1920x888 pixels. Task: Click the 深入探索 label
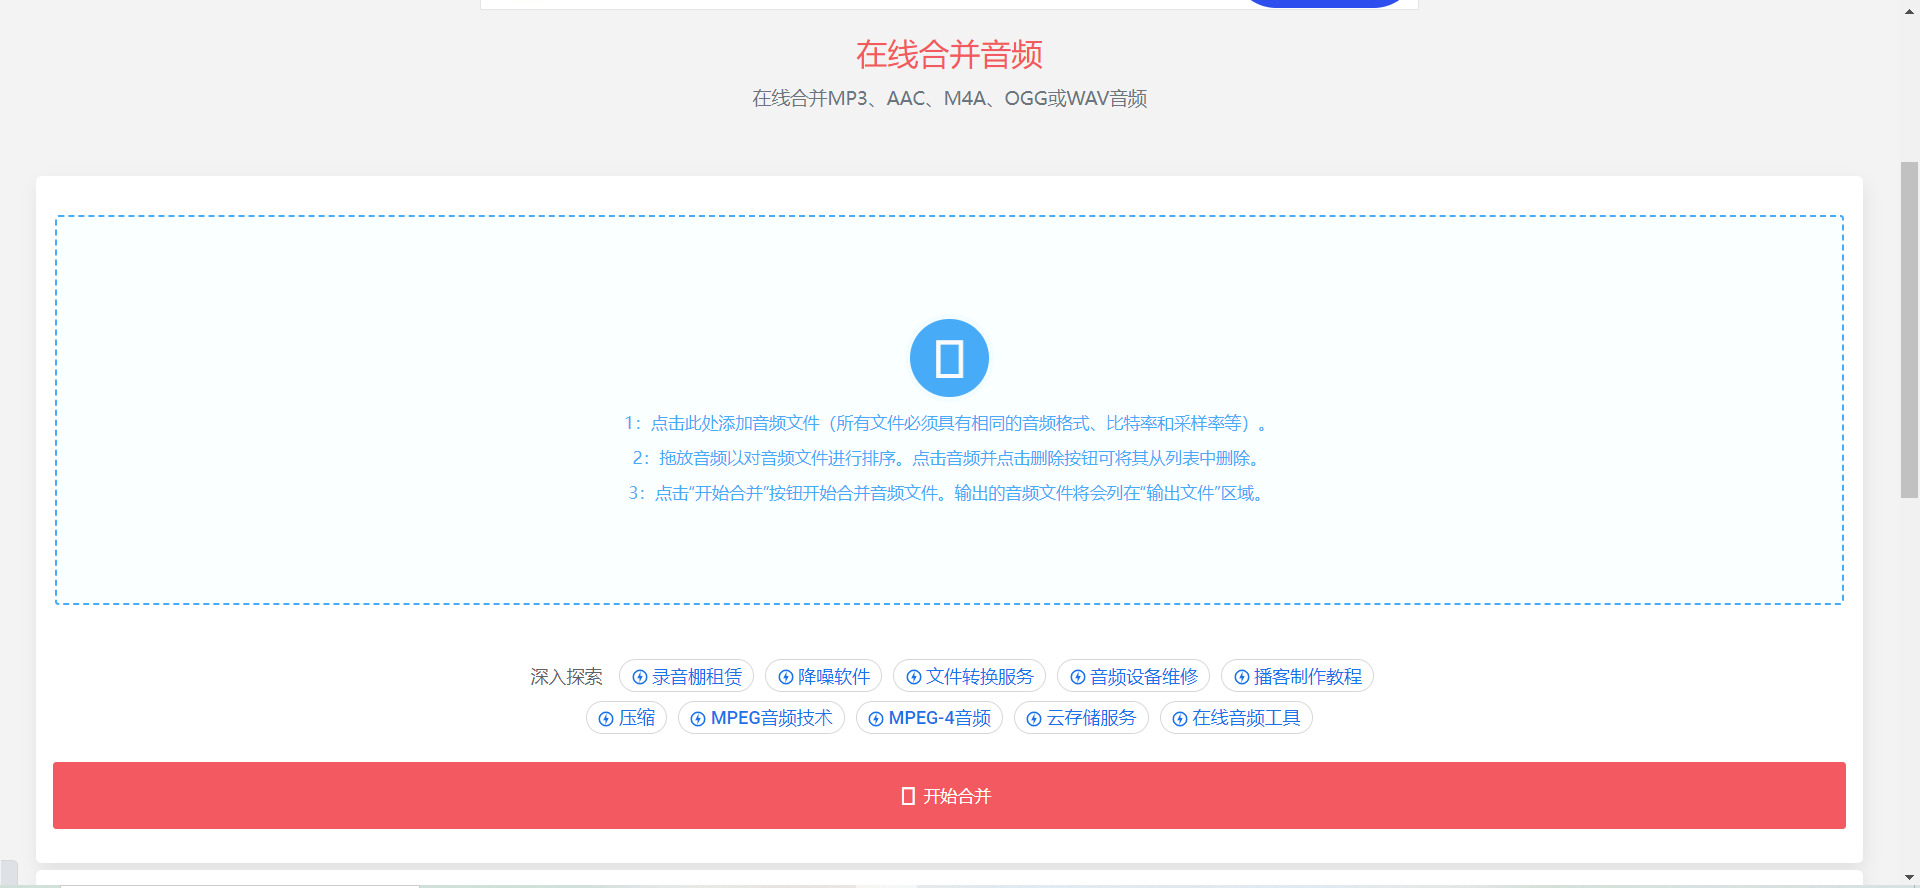coord(566,677)
